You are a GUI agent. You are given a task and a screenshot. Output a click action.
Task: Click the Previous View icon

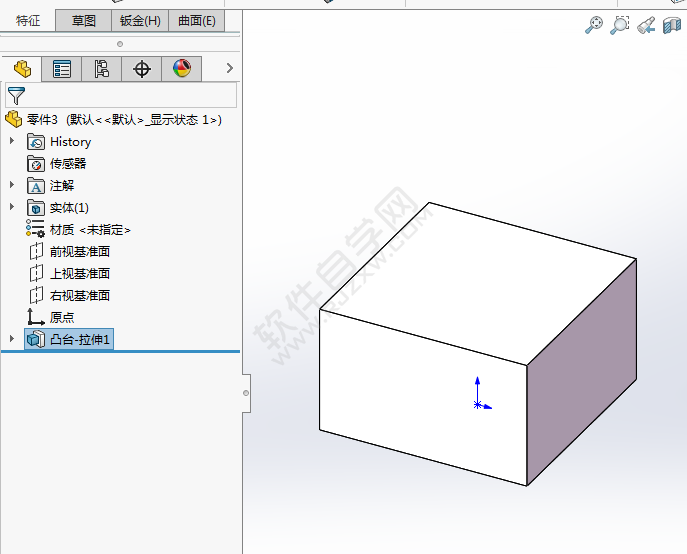point(646,25)
